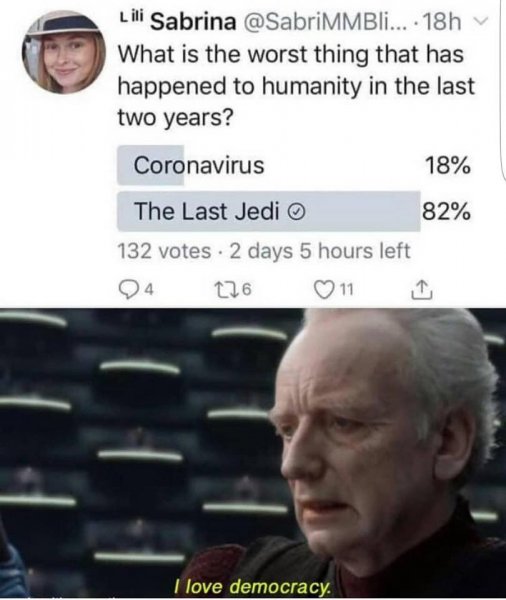Image resolution: width=506 pixels, height=600 pixels.
Task: Open Sabrina display name link
Action: coord(193,22)
